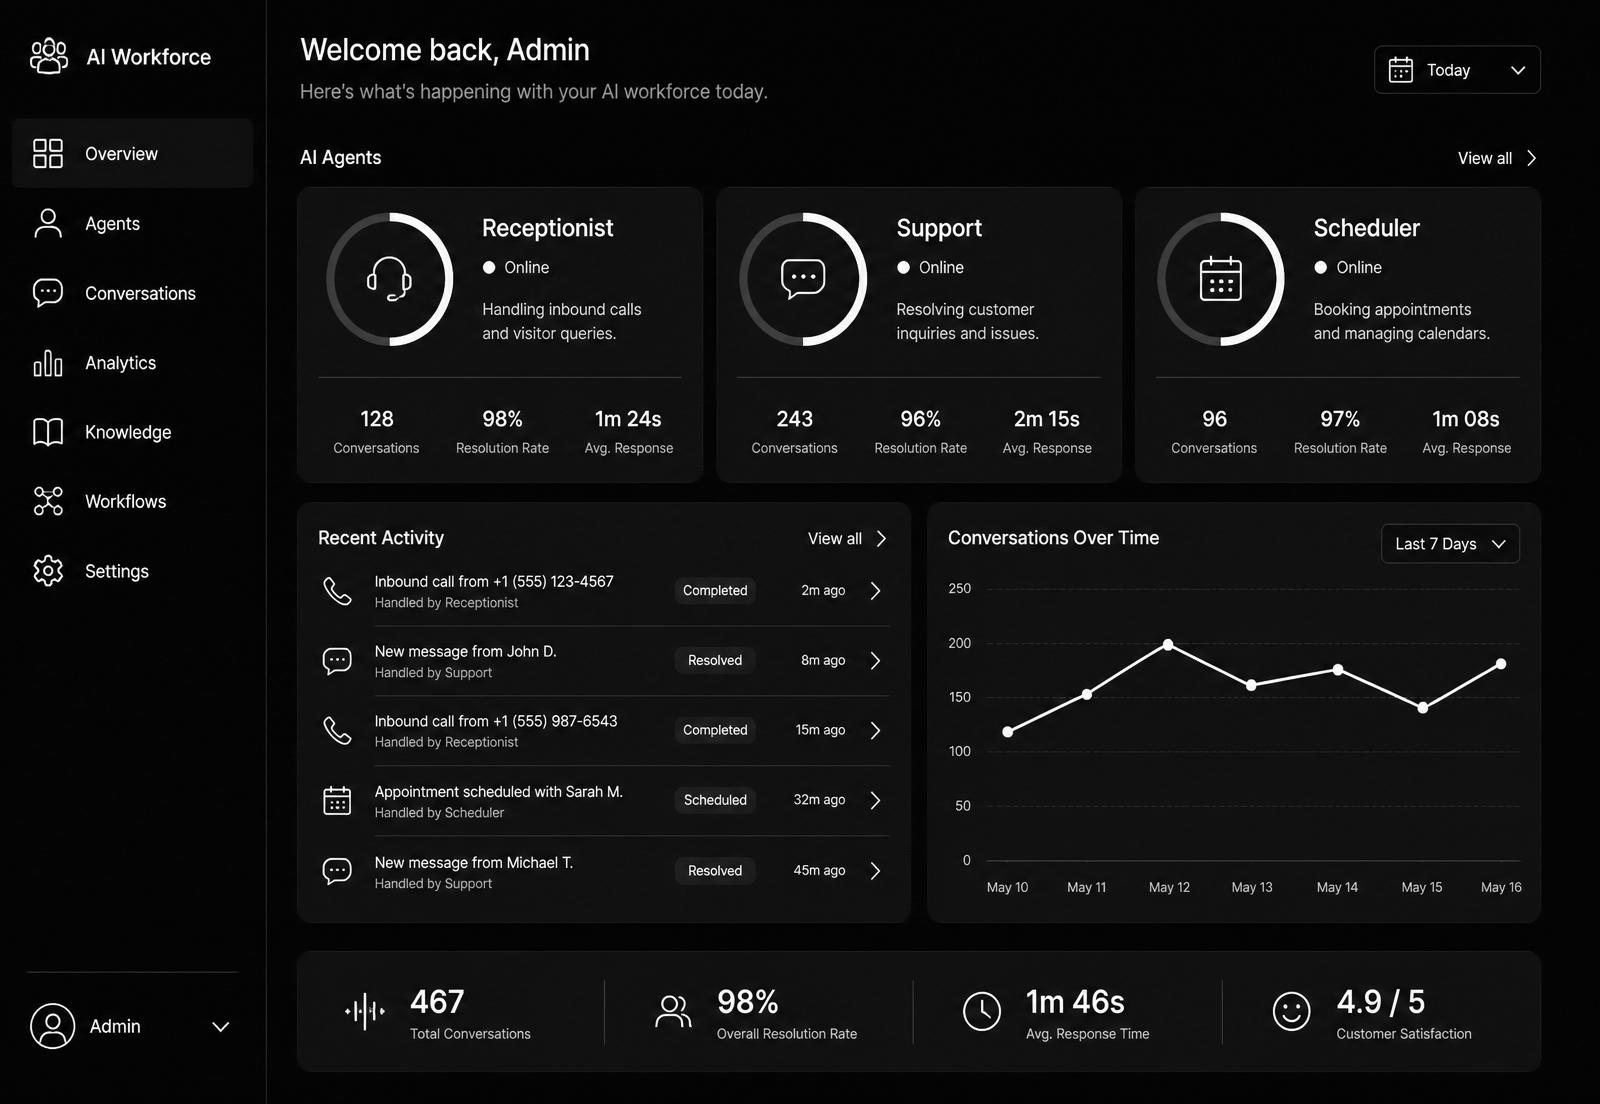Click the Scheduler calendar icon

(x=1221, y=279)
